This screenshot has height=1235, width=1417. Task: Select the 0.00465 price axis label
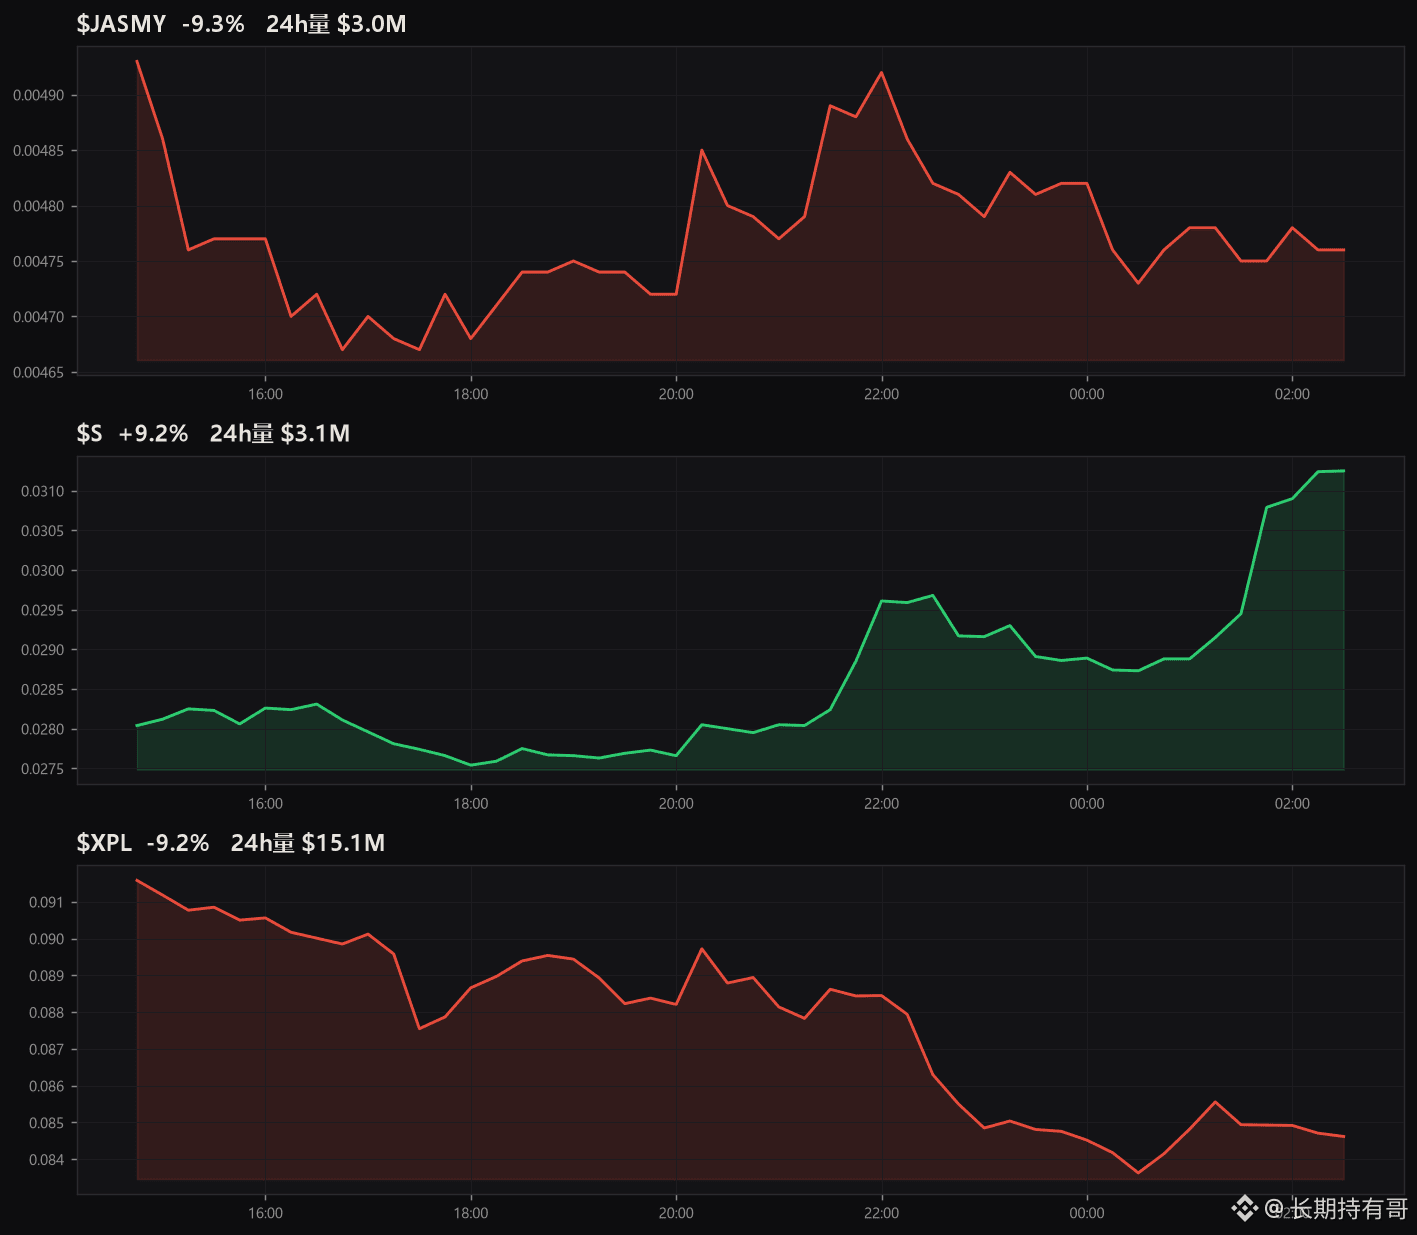38,372
